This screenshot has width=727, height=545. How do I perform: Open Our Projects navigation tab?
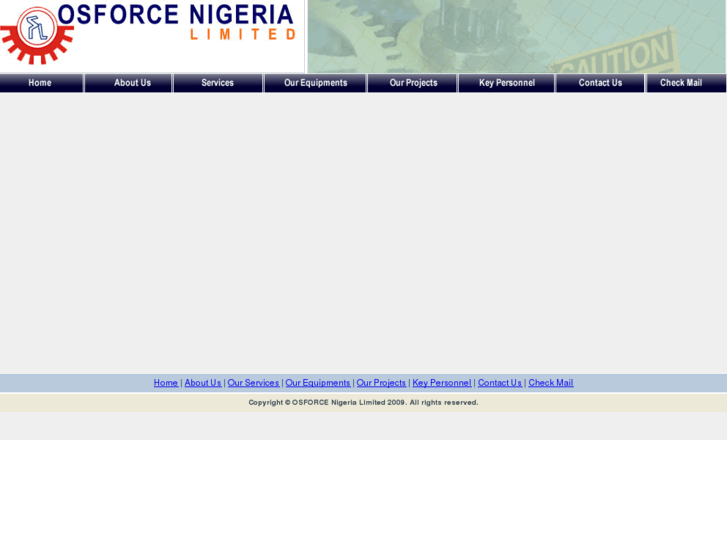click(413, 83)
